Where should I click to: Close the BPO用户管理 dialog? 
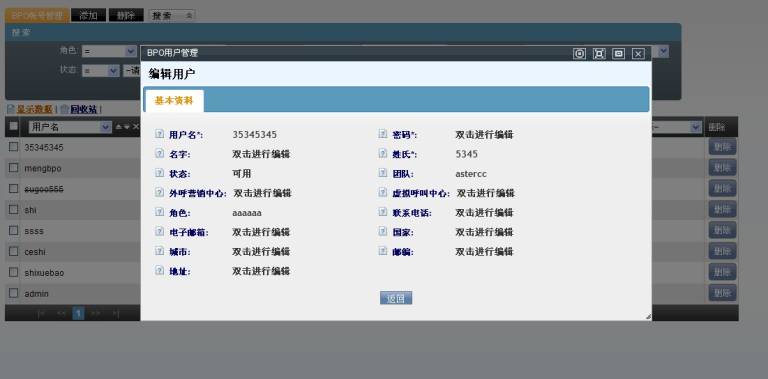tap(638, 53)
